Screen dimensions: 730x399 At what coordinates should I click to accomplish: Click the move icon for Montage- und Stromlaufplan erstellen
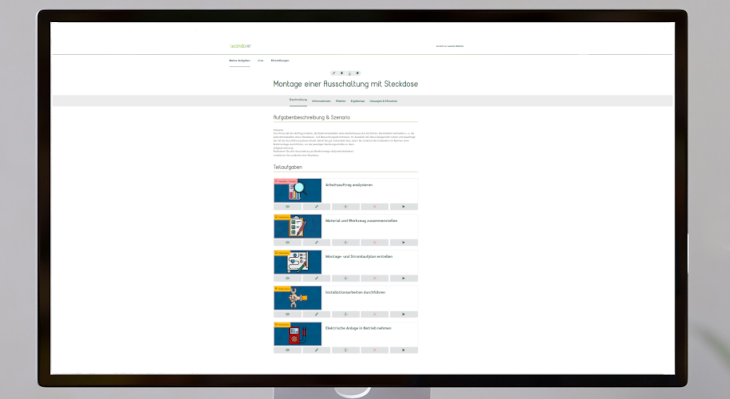(345, 278)
